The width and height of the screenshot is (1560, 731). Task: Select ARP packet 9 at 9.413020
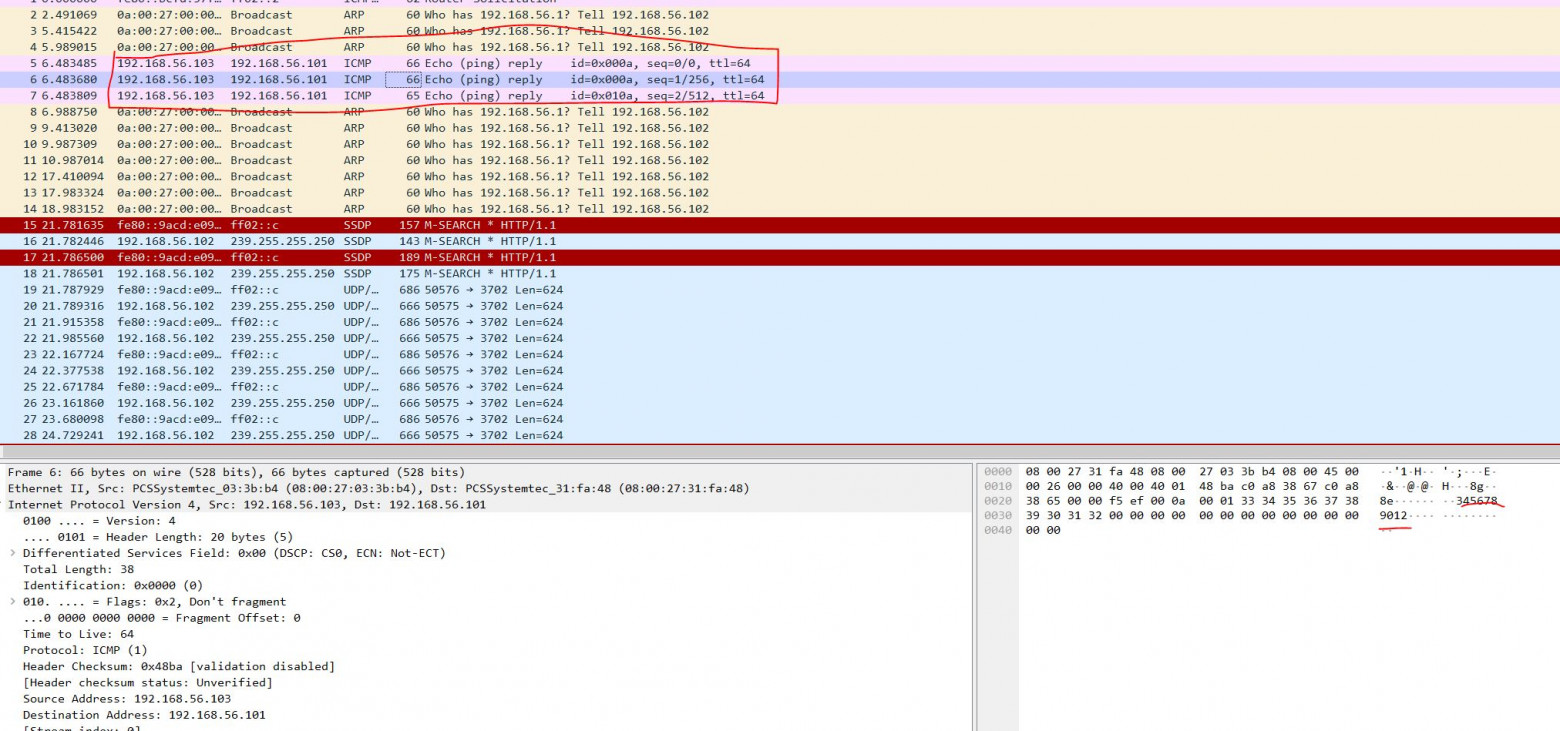pyautogui.click(x=780, y=128)
